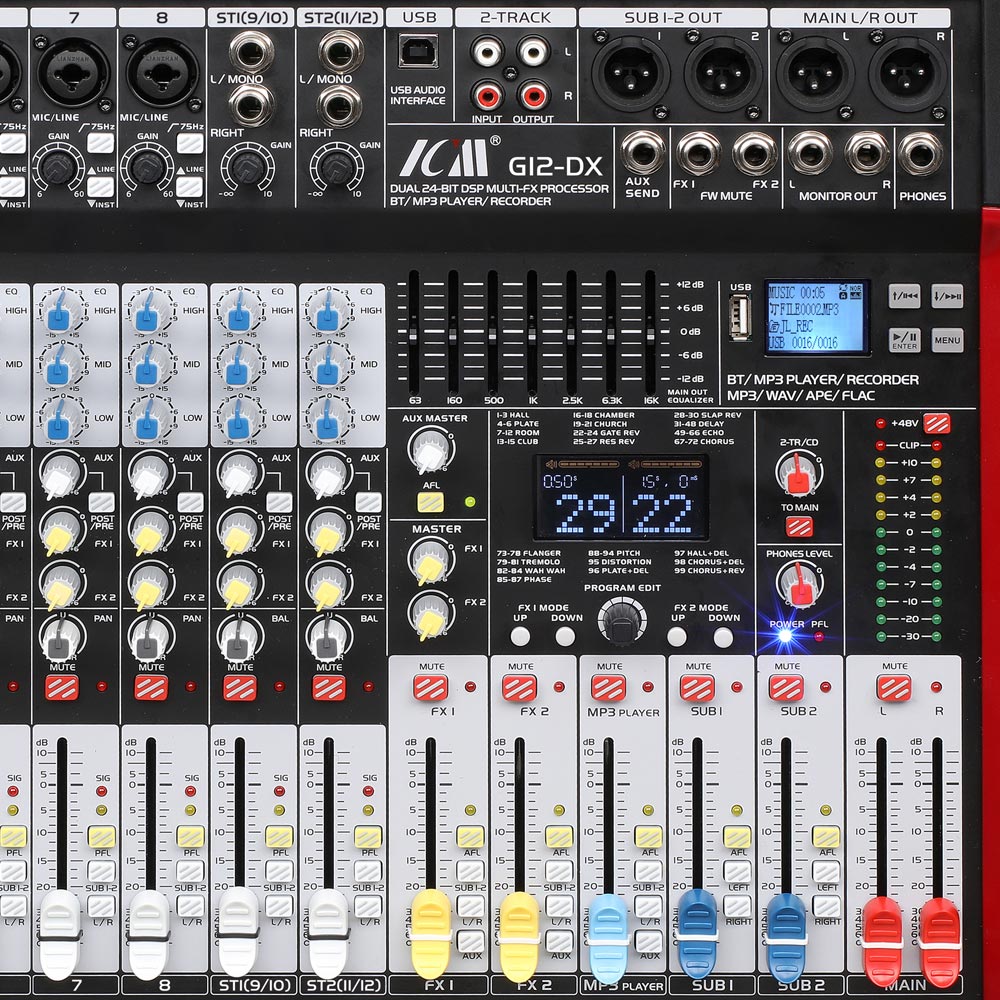
Task: Tap the FX 2 MODE DOWN button
Action: pos(723,636)
